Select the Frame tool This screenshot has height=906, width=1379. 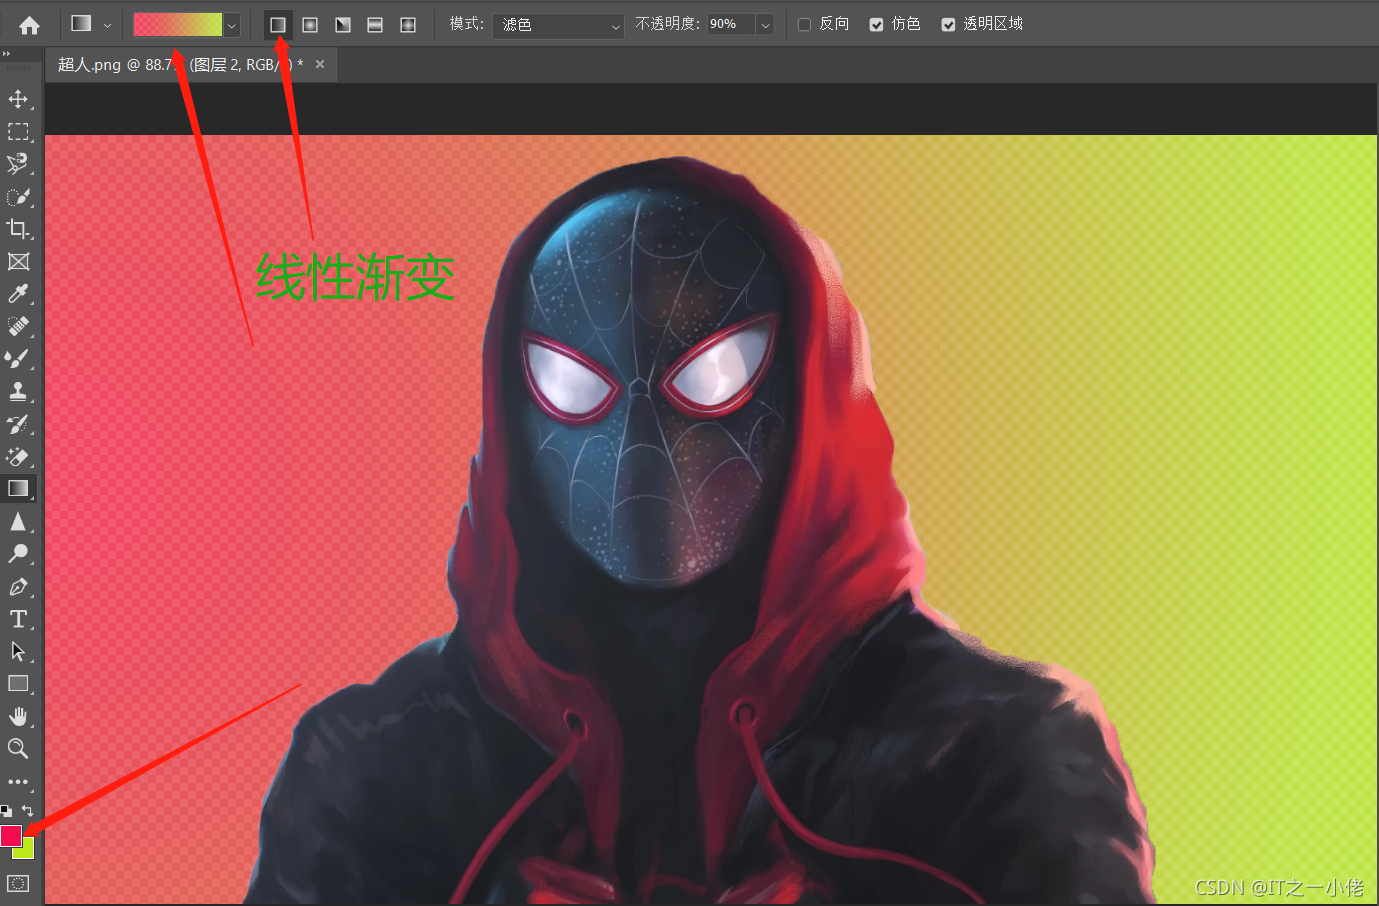click(18, 262)
